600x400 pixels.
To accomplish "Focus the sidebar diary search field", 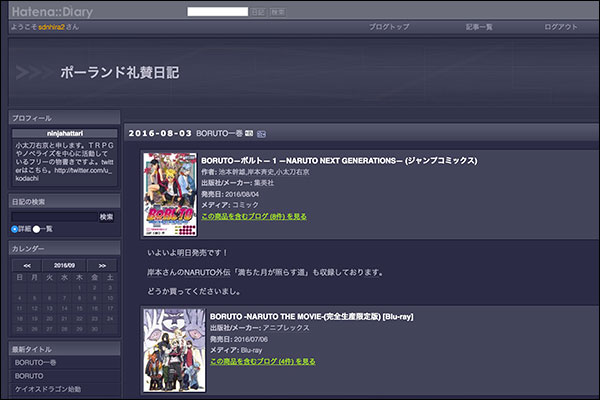I will [x=53, y=216].
